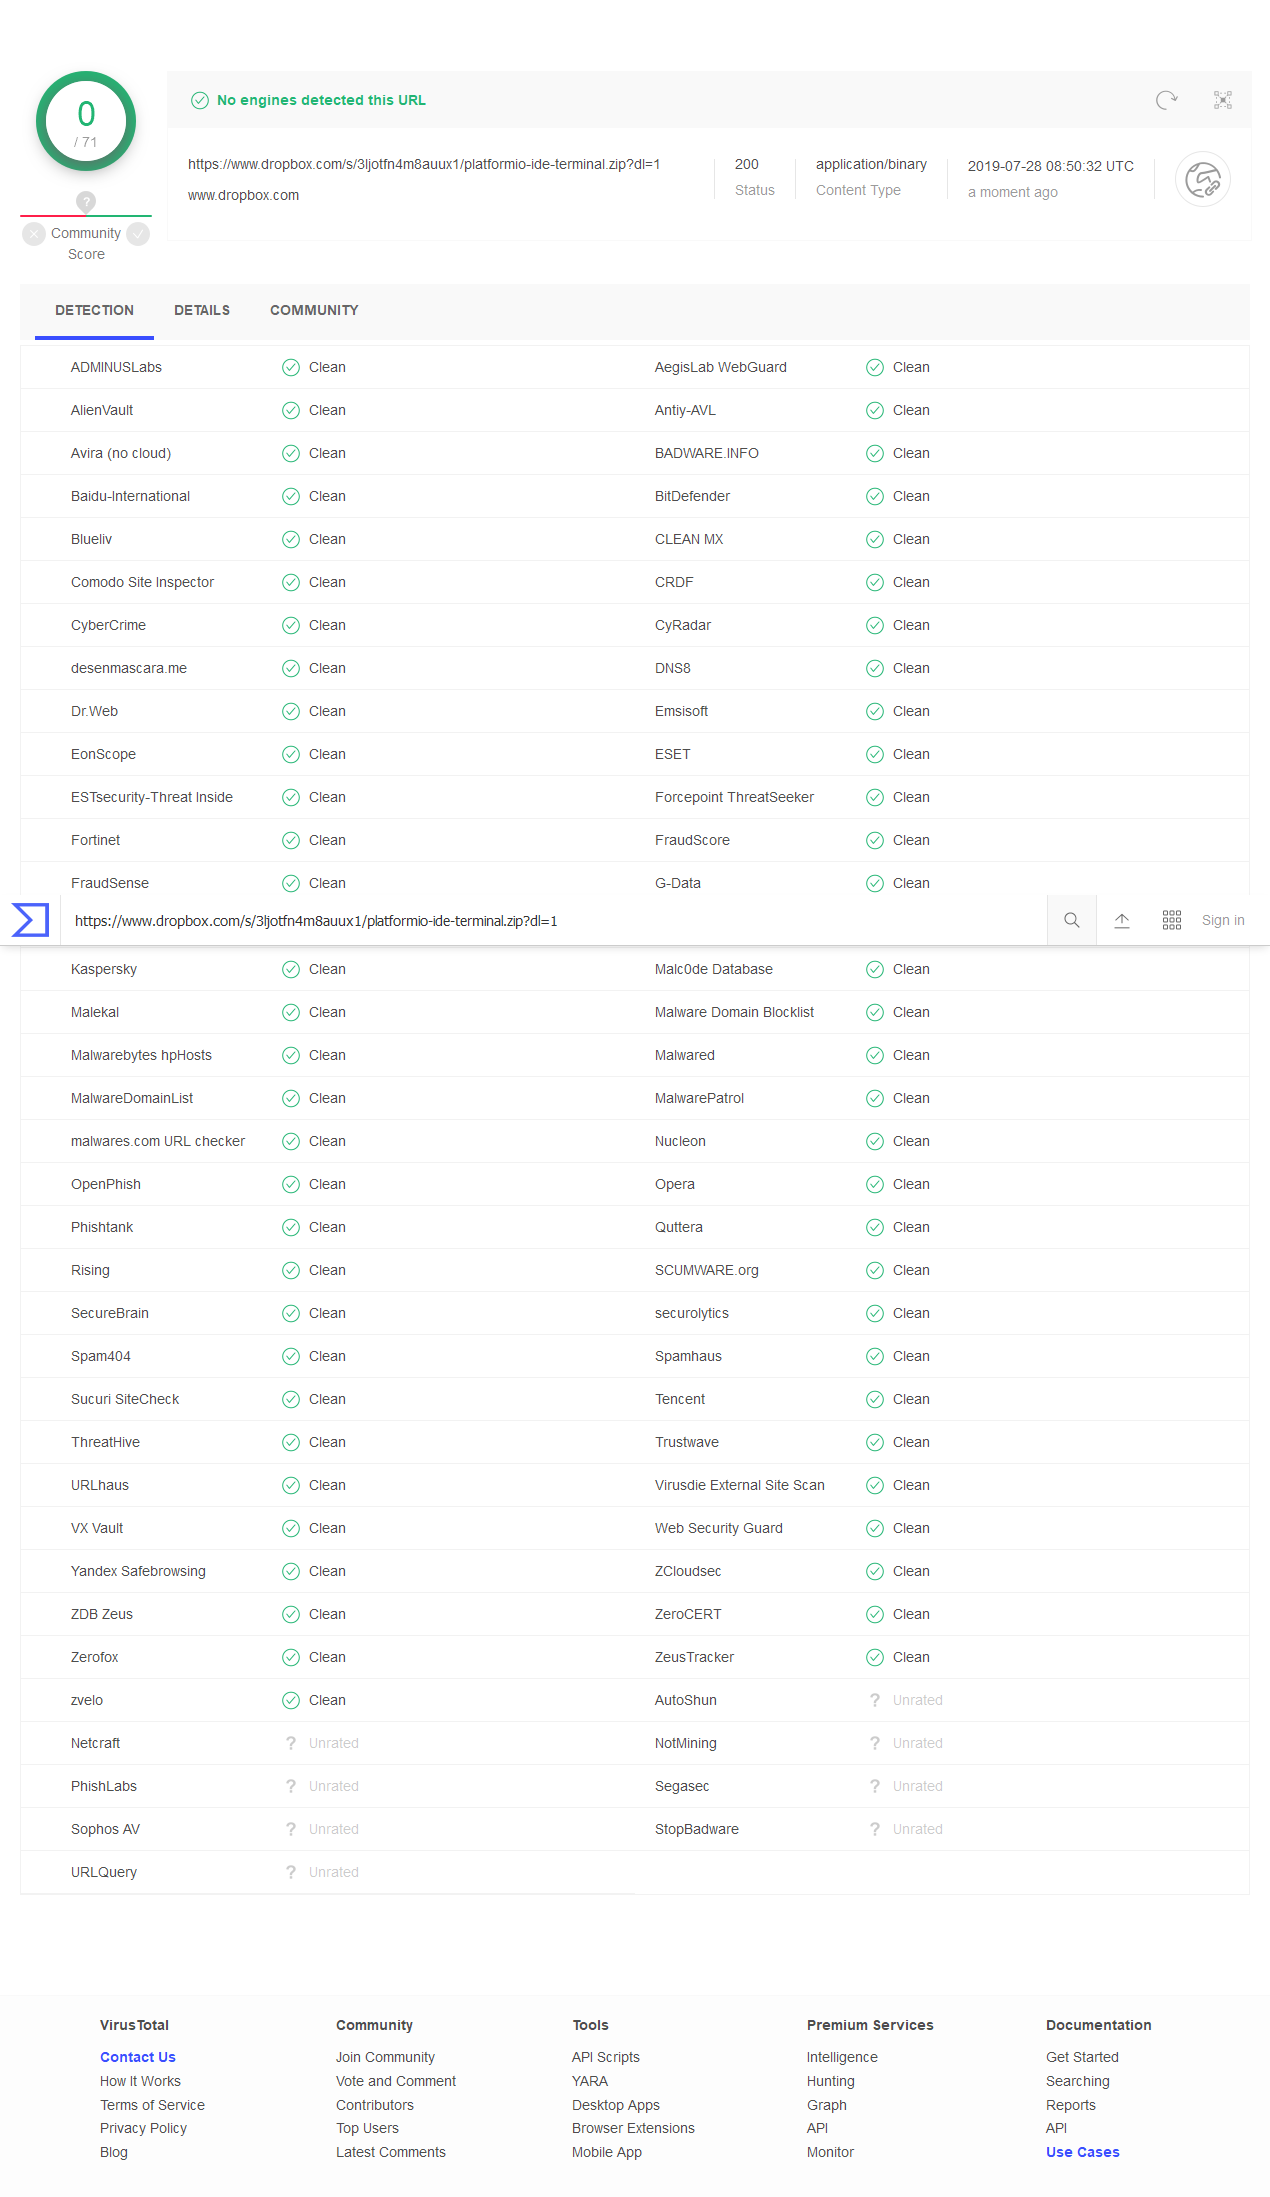Click the 2019-07-28 08:50:32 UTC timestamp
1270x2197 pixels.
(x=1051, y=166)
